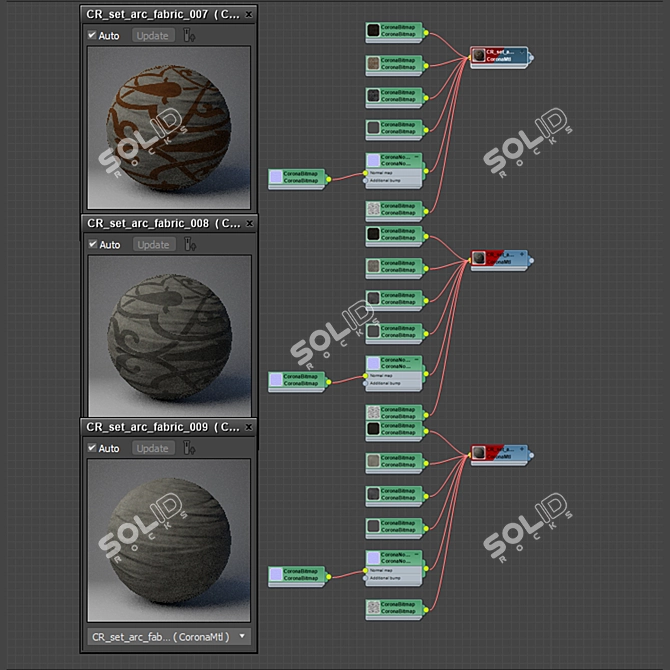The width and height of the screenshot is (670, 670).
Task: Click Additional bump socket in top CoronaNormal
Action: coord(365,181)
